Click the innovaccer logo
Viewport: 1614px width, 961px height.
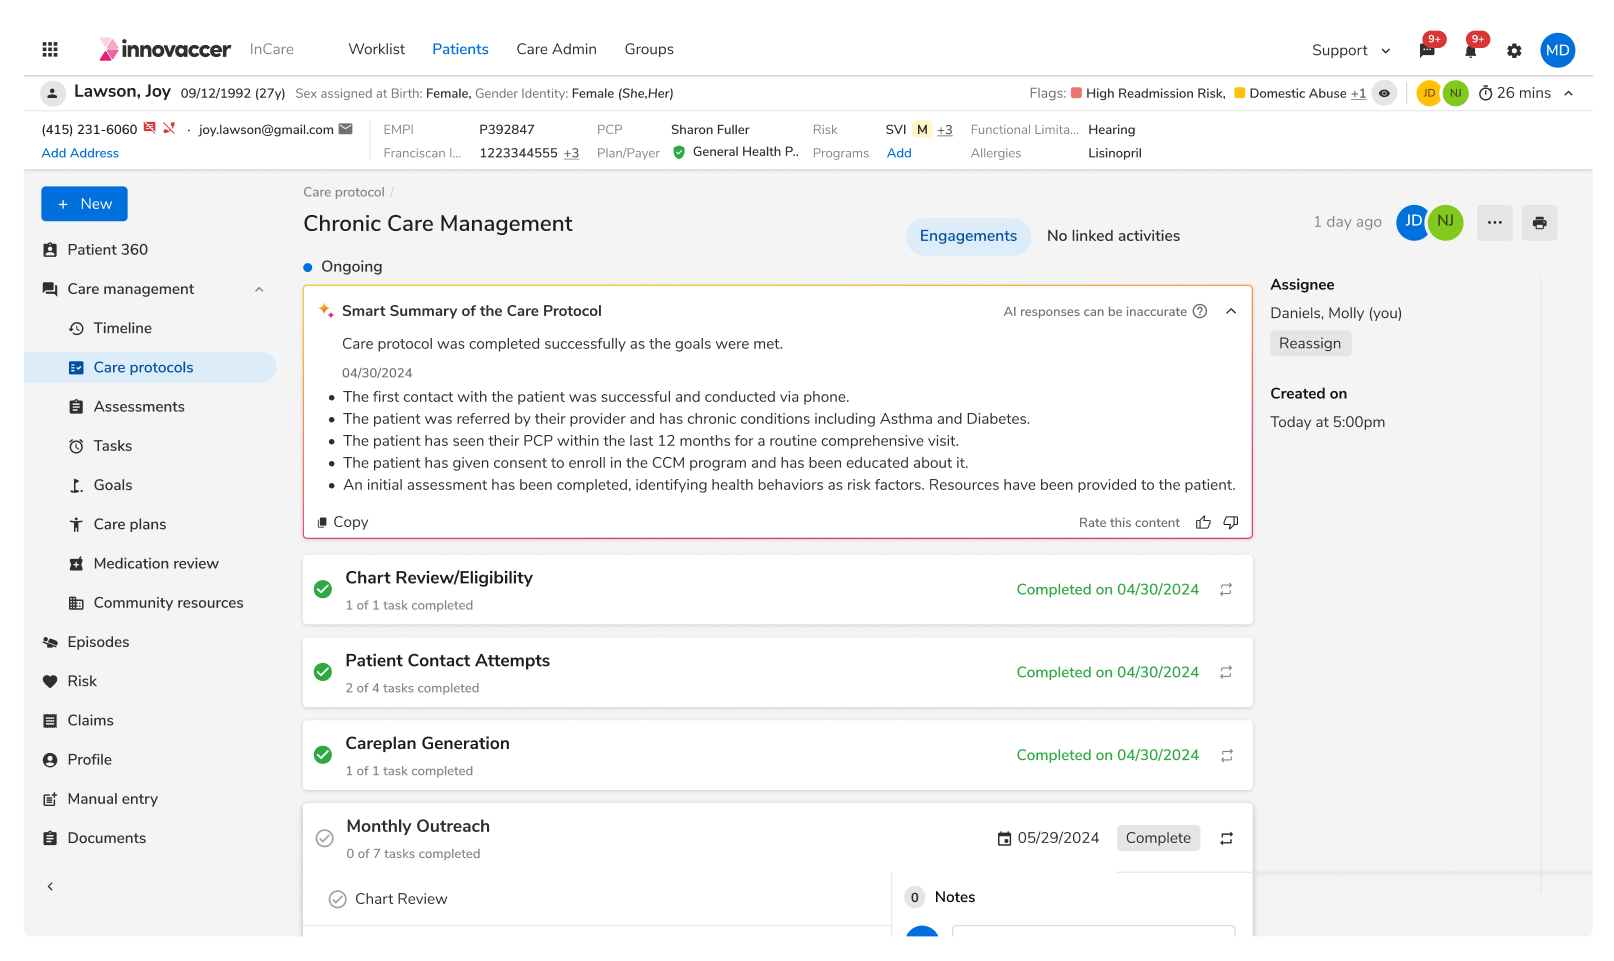coord(165,49)
